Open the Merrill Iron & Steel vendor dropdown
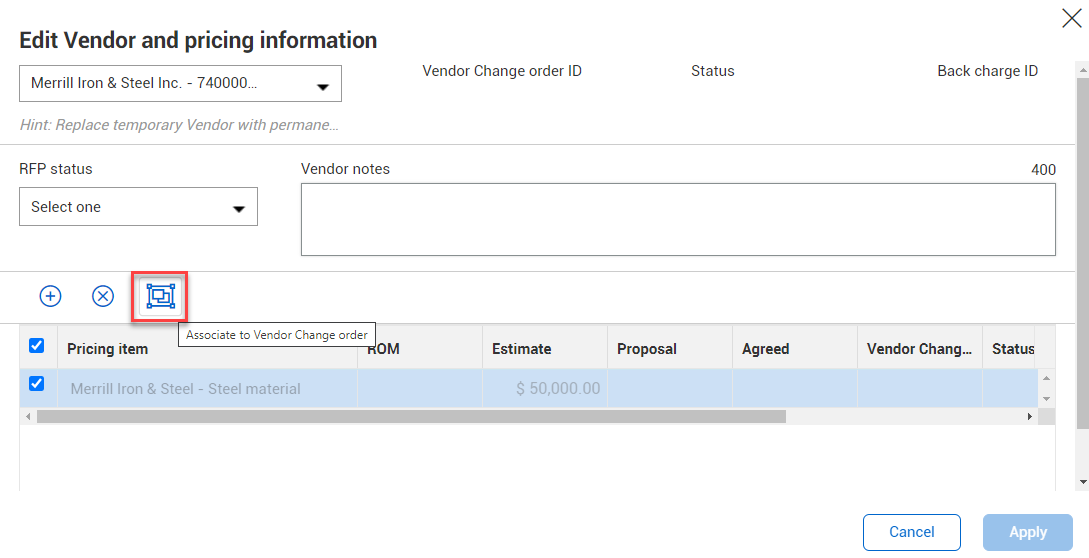This screenshot has width=1089, height=558. pos(180,84)
